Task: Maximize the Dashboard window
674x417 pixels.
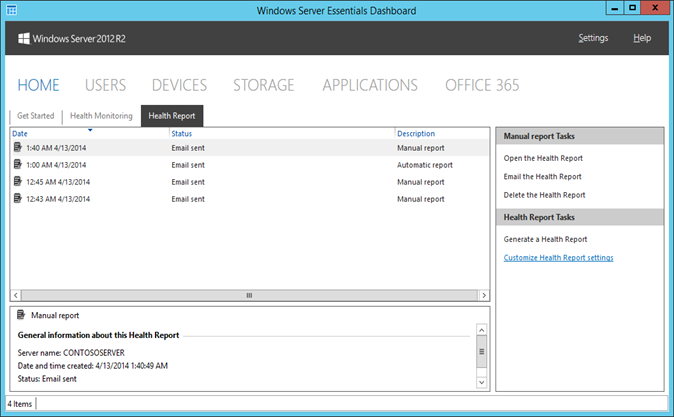Action: pyautogui.click(x=632, y=8)
